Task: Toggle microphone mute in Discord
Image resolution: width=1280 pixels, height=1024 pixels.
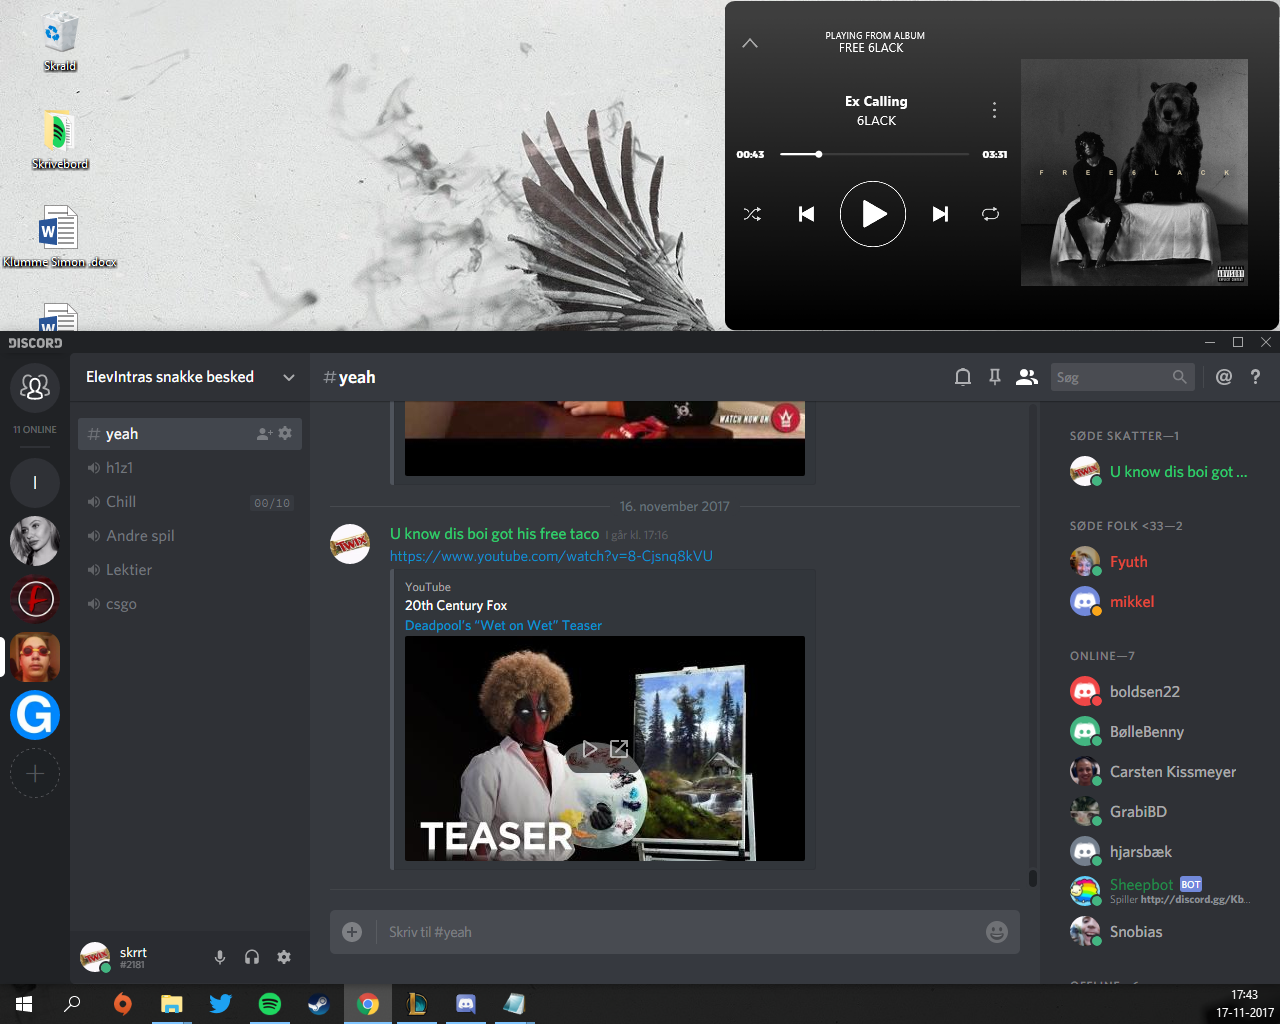Action: [220, 957]
